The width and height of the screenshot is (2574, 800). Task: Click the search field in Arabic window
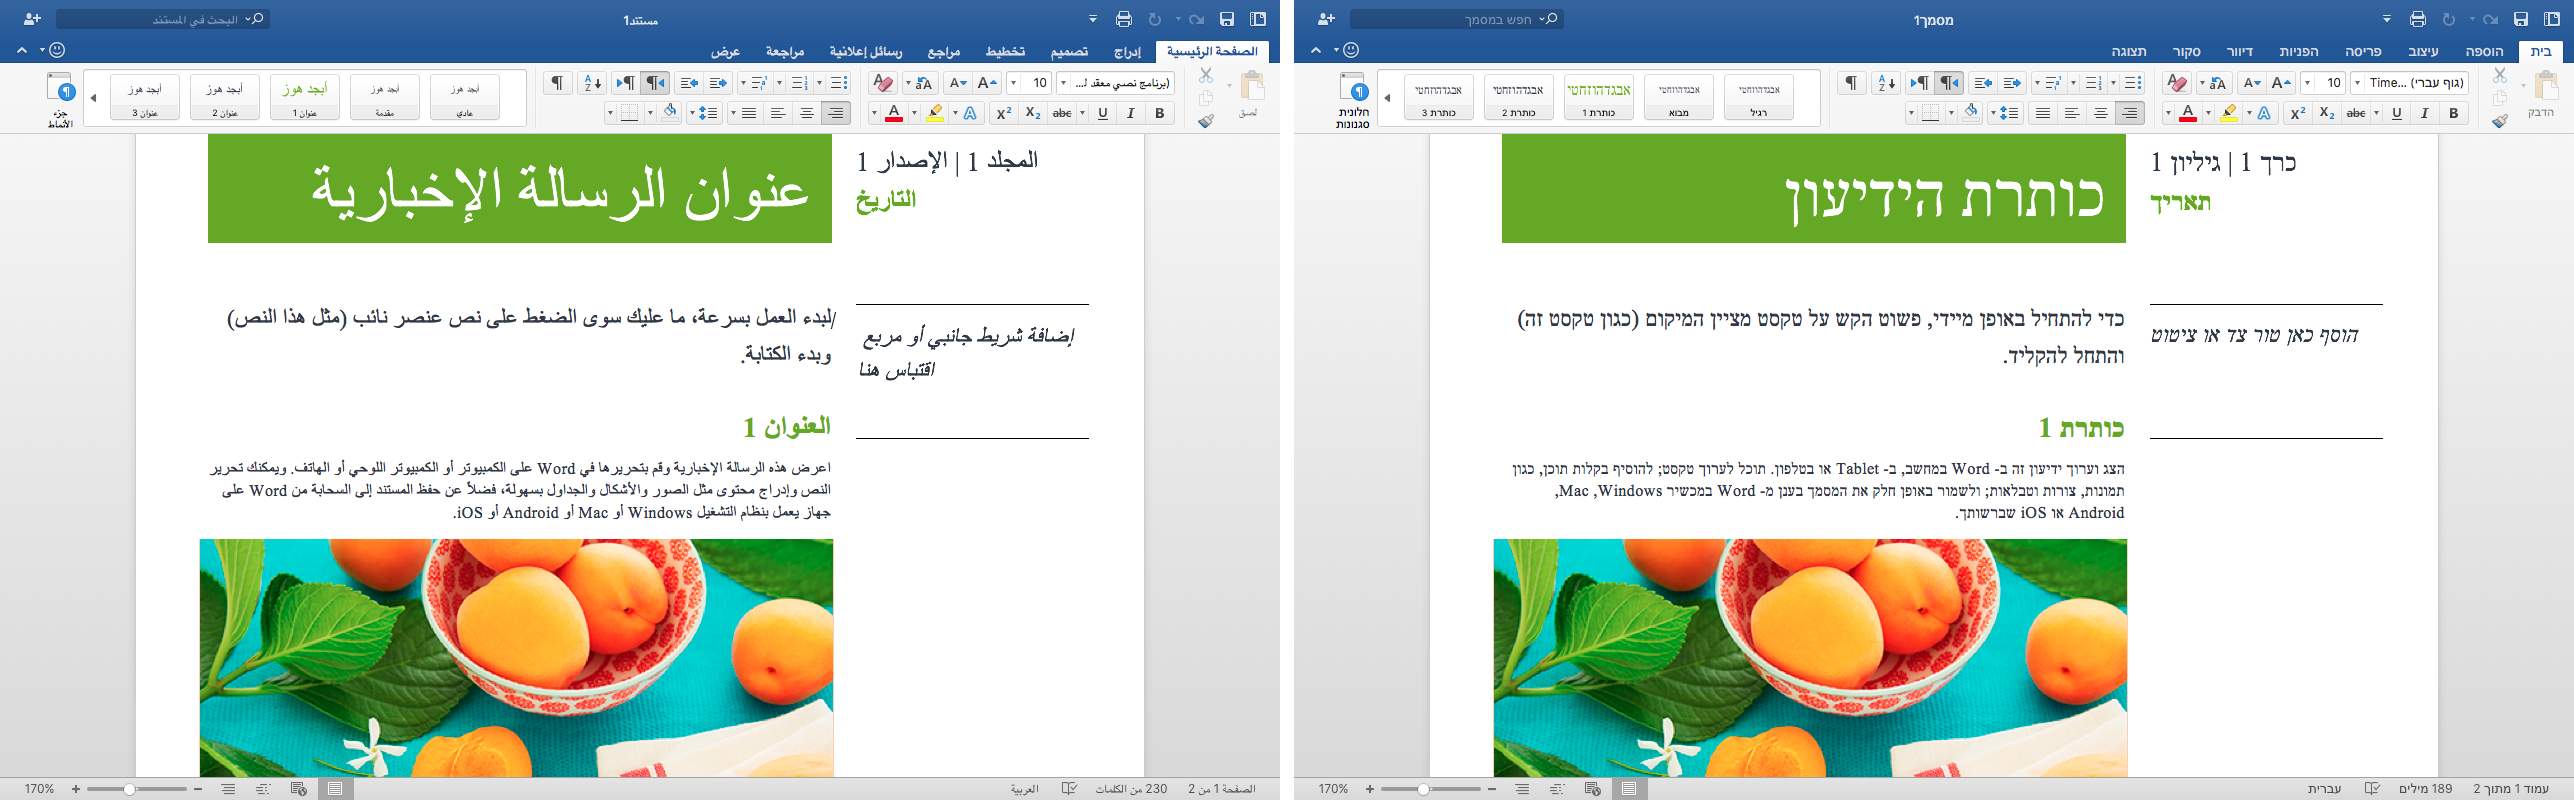162,19
